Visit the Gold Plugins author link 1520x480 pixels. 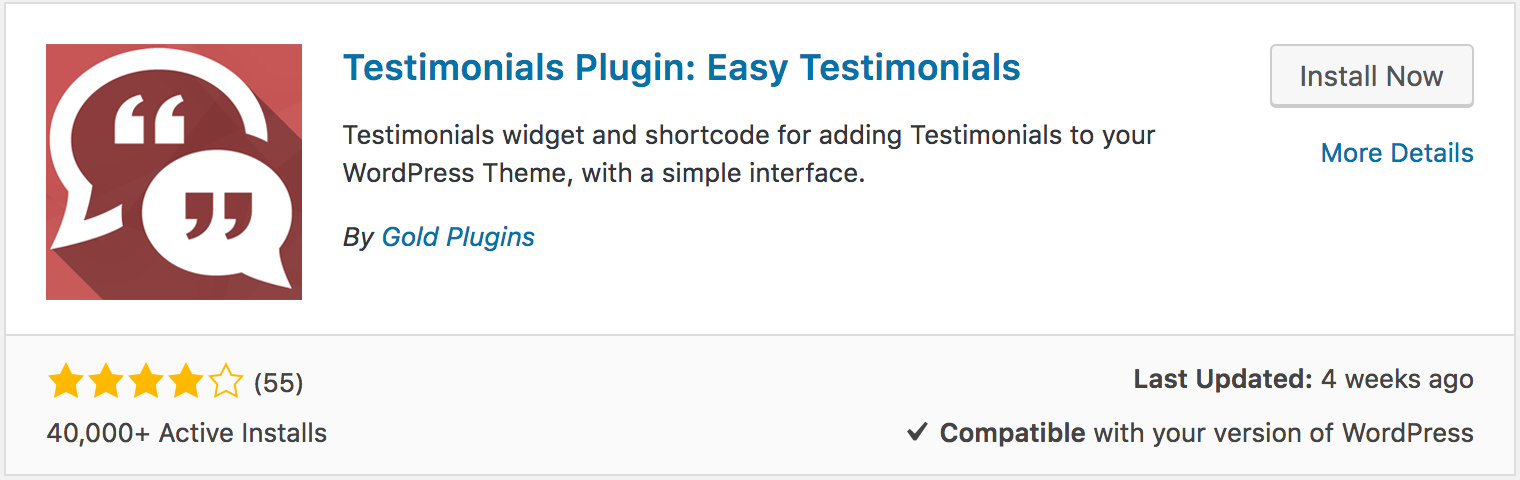tap(458, 237)
